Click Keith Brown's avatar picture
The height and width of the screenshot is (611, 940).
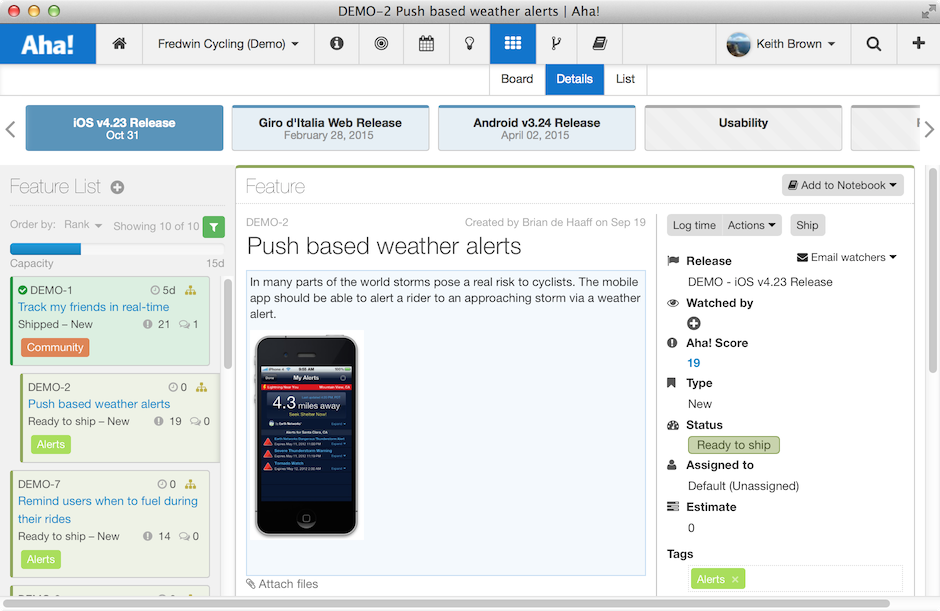pyautogui.click(x=739, y=44)
